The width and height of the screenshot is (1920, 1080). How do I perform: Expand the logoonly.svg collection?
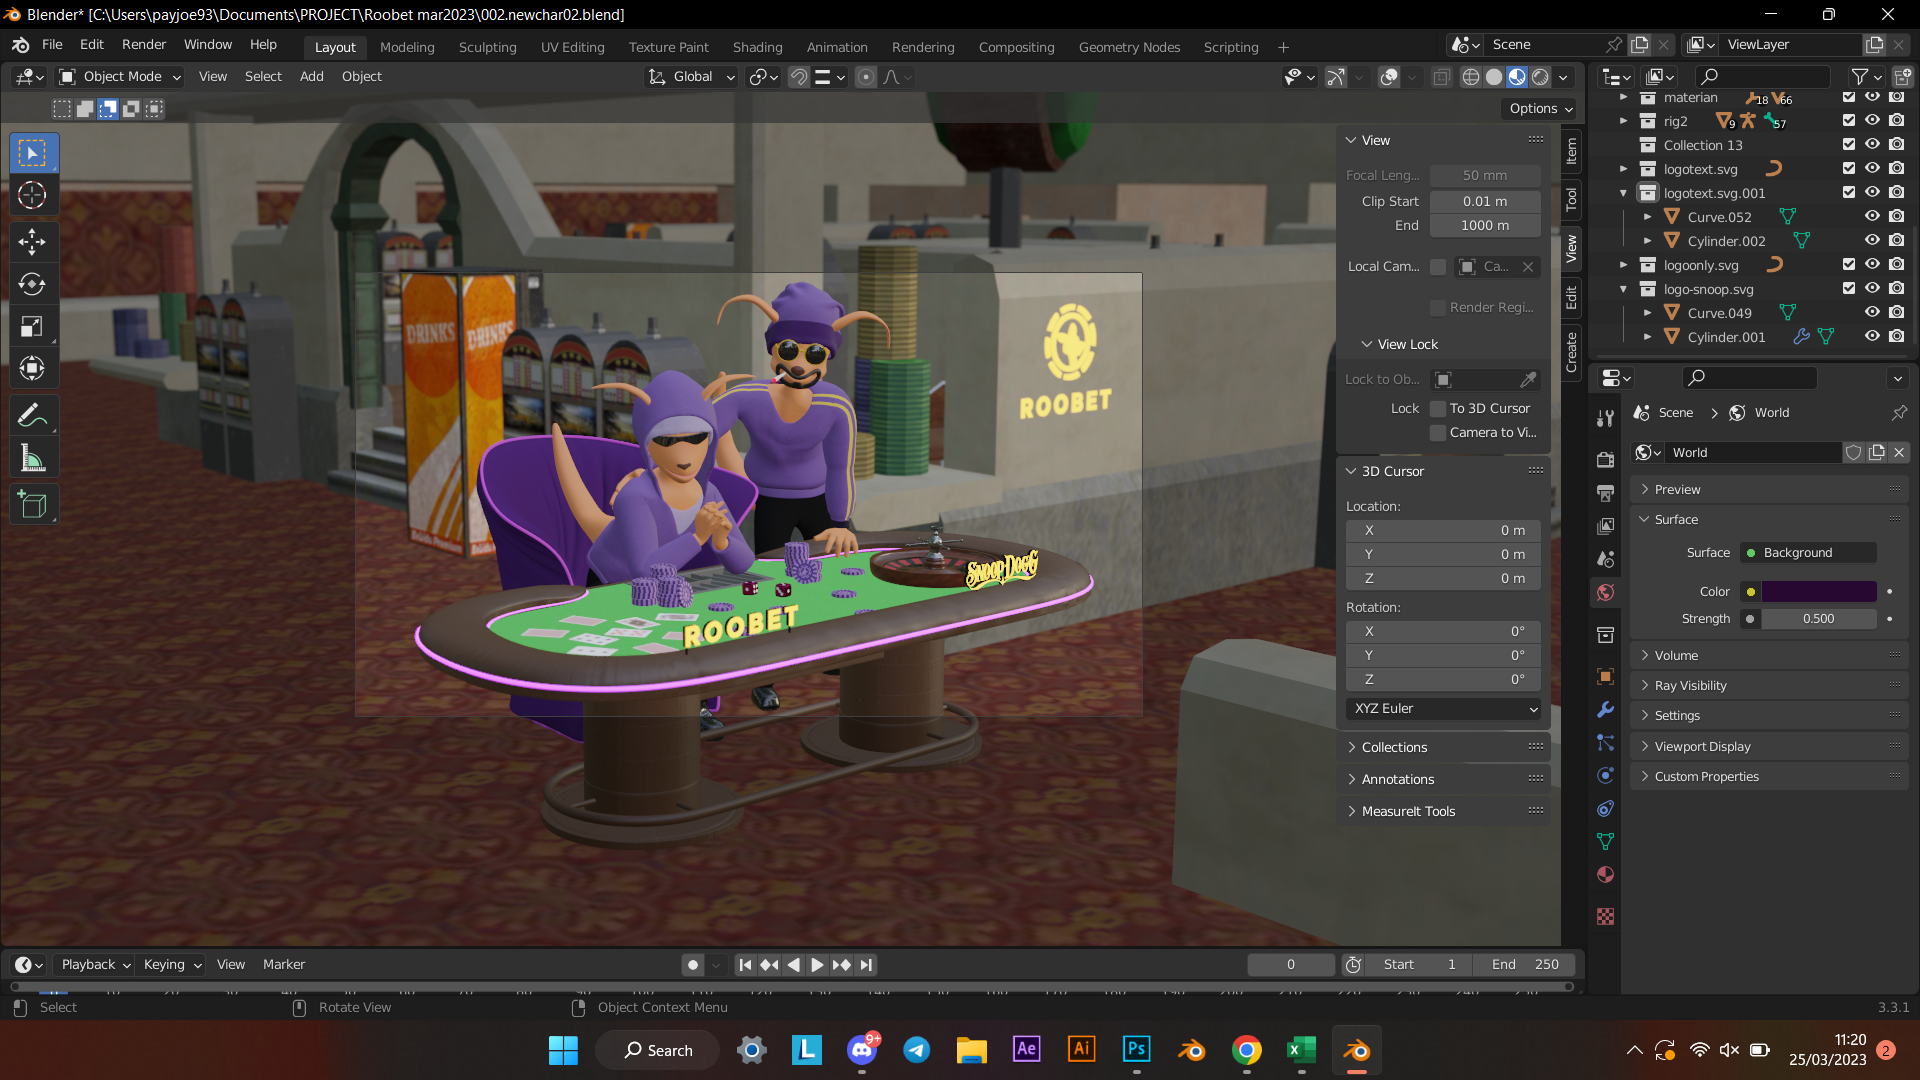1623,265
